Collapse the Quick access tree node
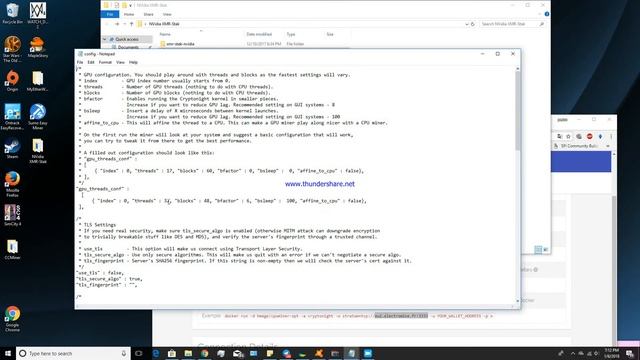640x360 pixels. click(x=104, y=39)
